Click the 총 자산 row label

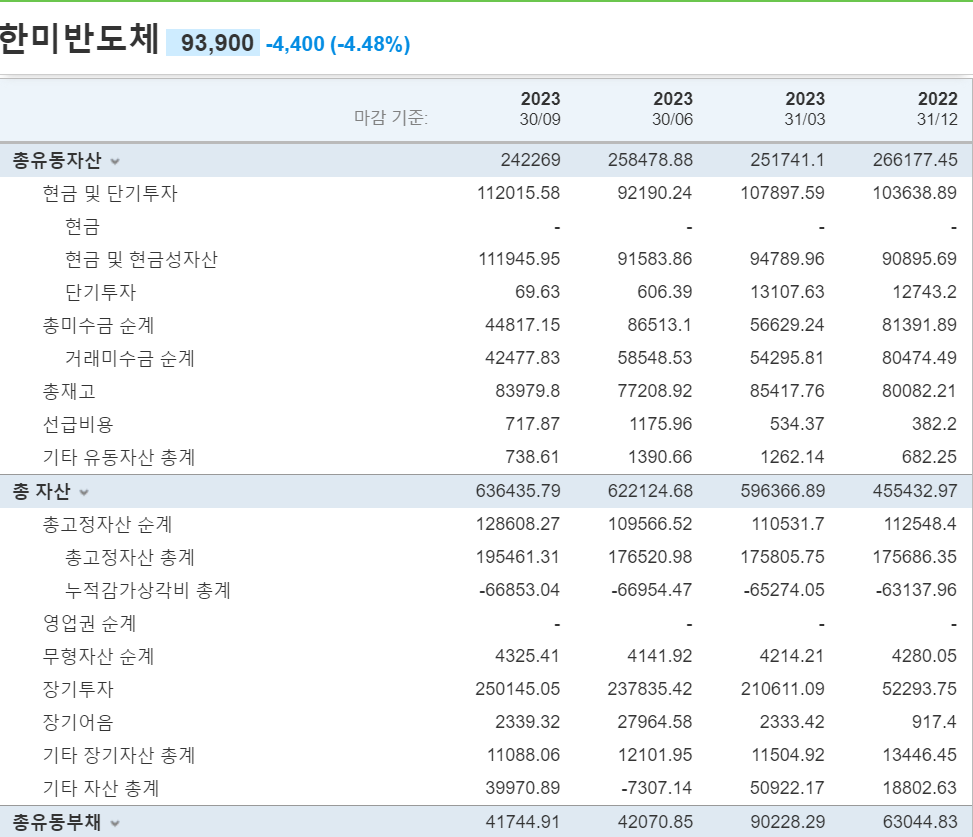(42, 491)
